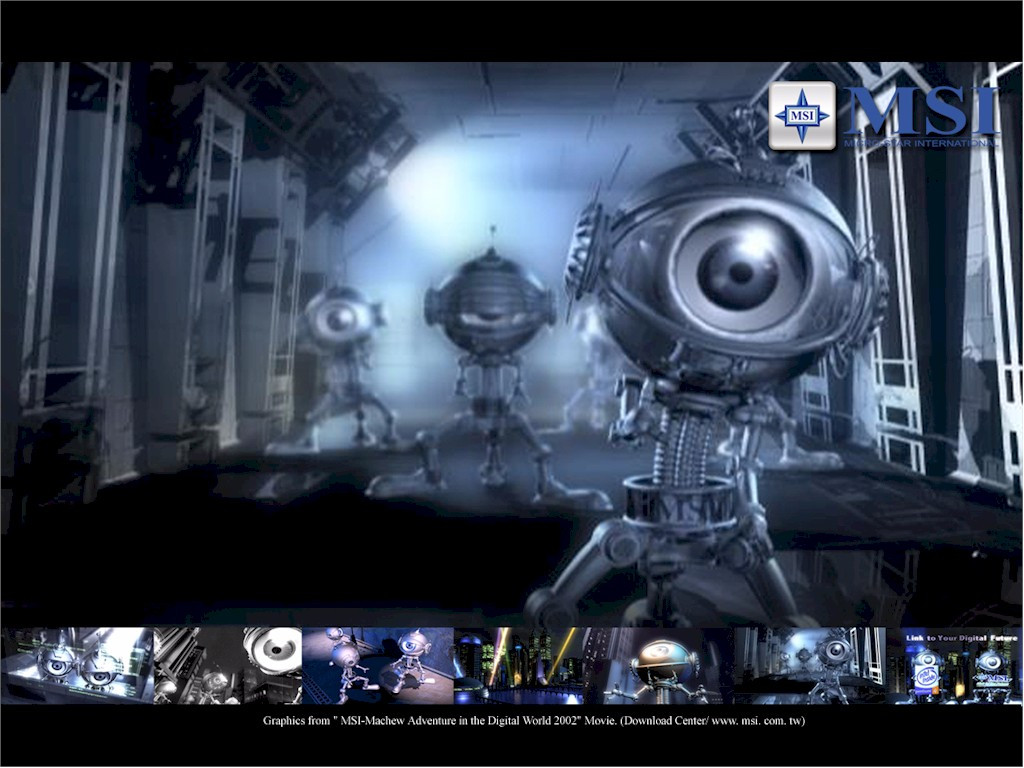Click the MSI star logo badge
1024x768 pixels.
(802, 116)
